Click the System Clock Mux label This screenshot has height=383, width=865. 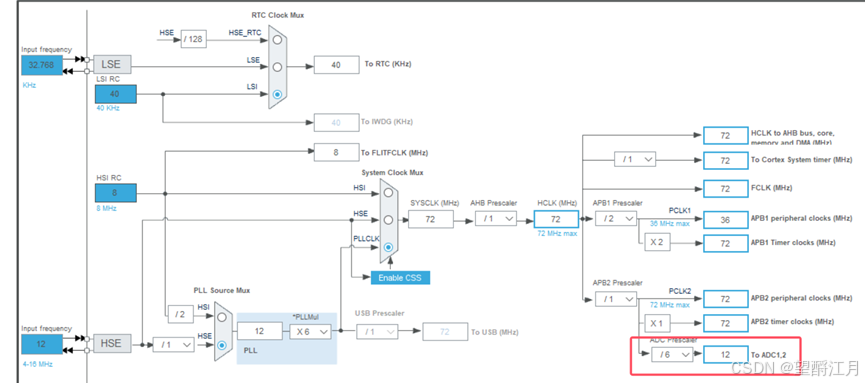tap(392, 172)
